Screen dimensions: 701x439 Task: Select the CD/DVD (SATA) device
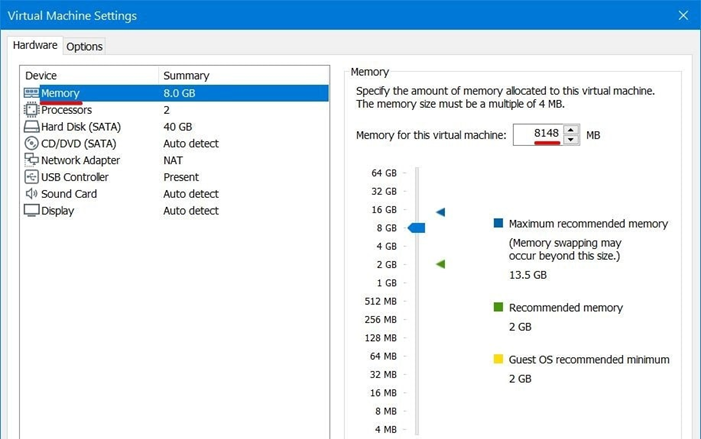[x=175, y=144]
